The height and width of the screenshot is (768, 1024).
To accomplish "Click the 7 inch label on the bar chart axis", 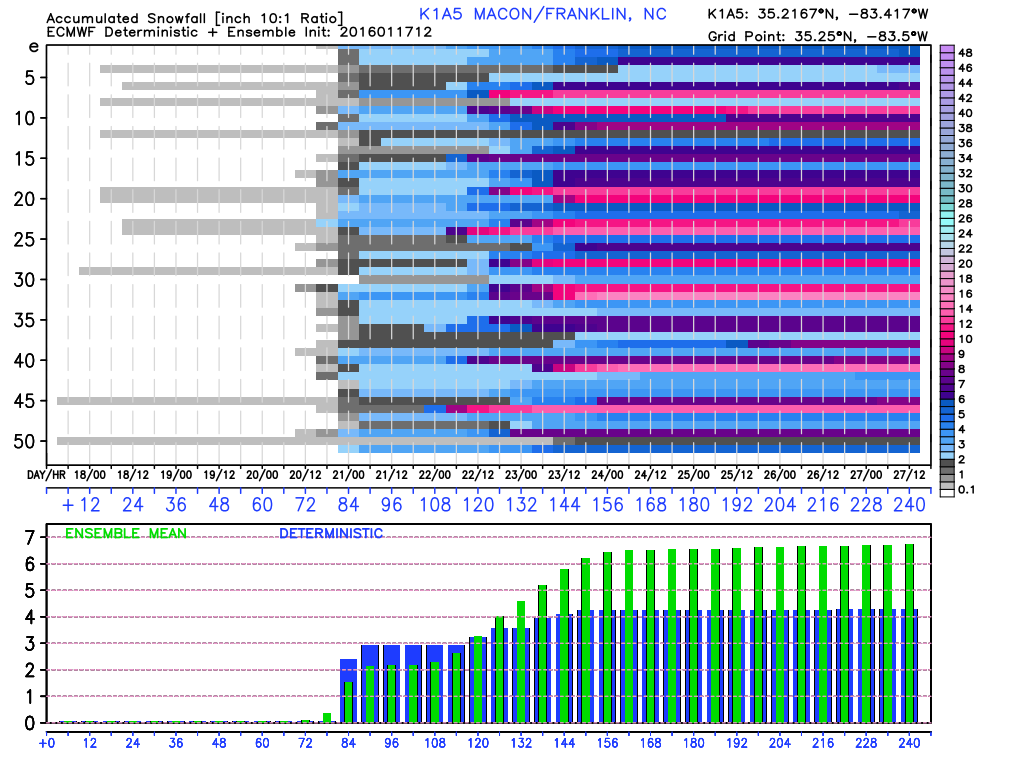I will [x=29, y=538].
